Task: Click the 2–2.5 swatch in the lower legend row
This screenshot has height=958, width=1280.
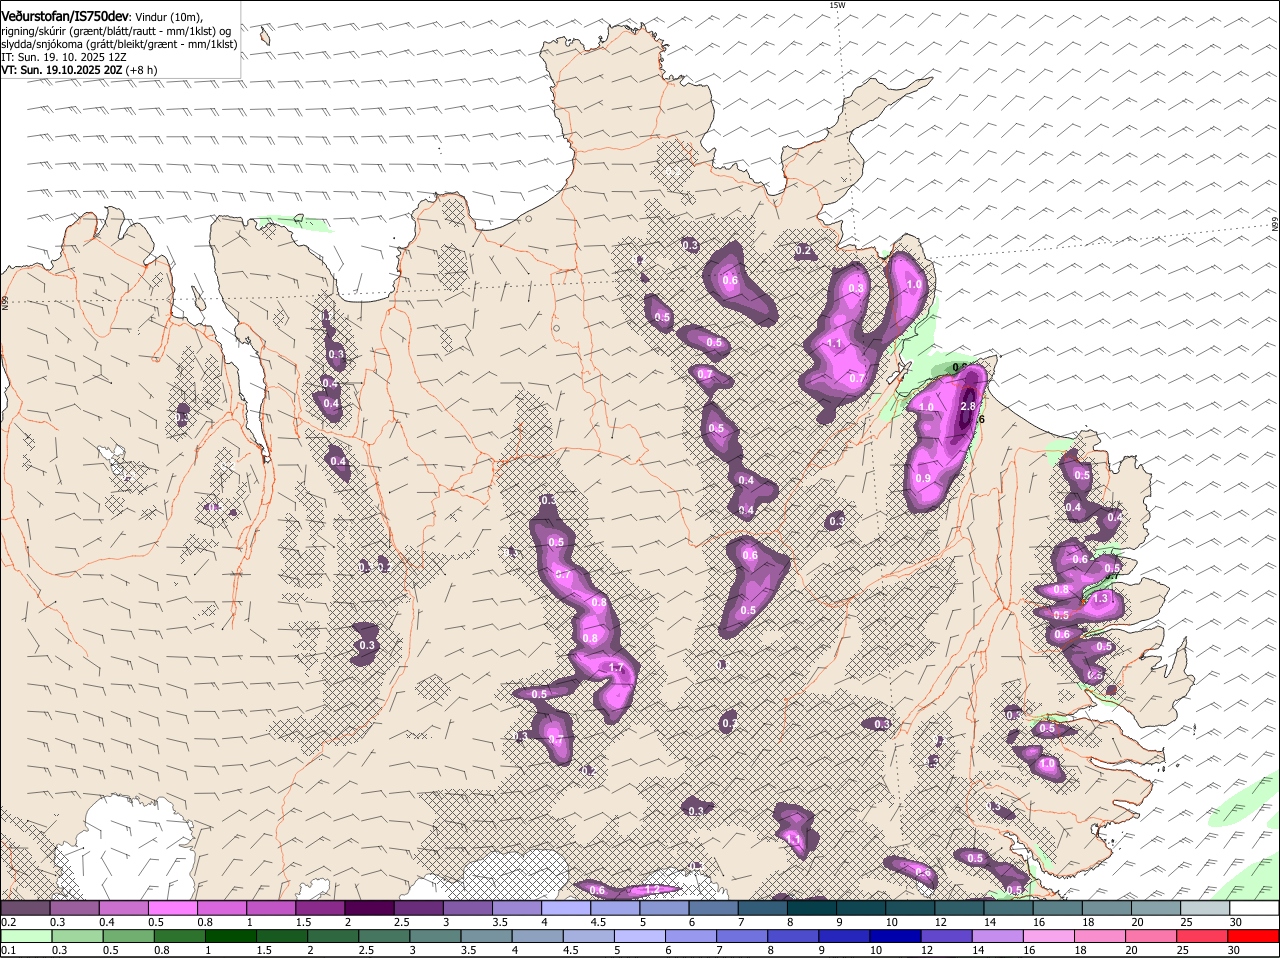Action: 332,937
